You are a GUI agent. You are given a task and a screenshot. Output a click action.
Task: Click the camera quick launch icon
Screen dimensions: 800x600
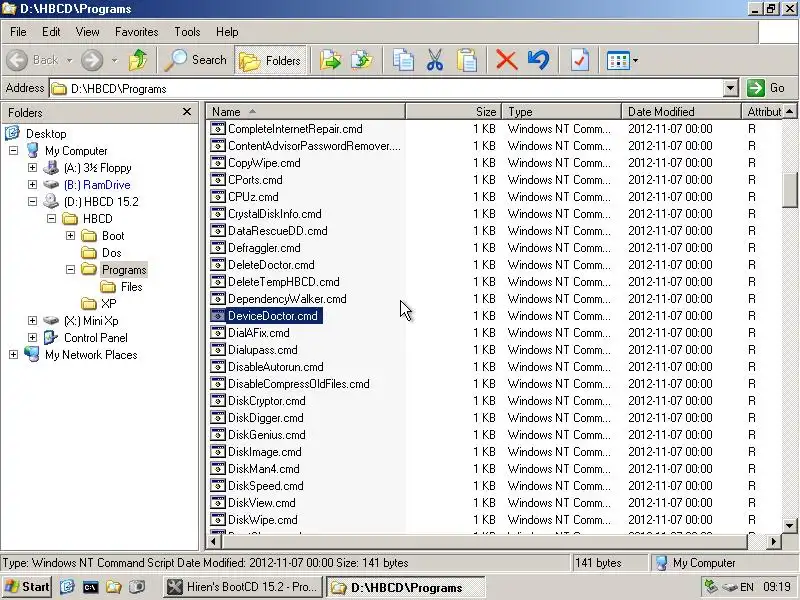point(136,587)
